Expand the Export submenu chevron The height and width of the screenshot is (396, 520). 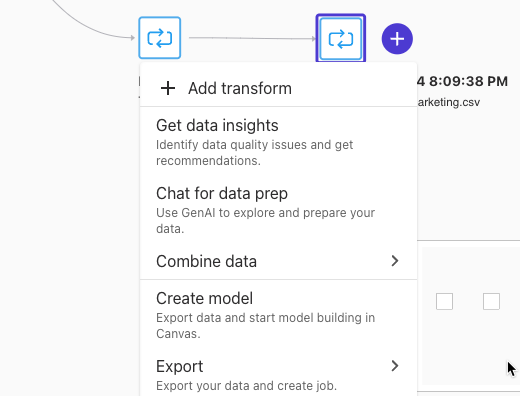(395, 366)
